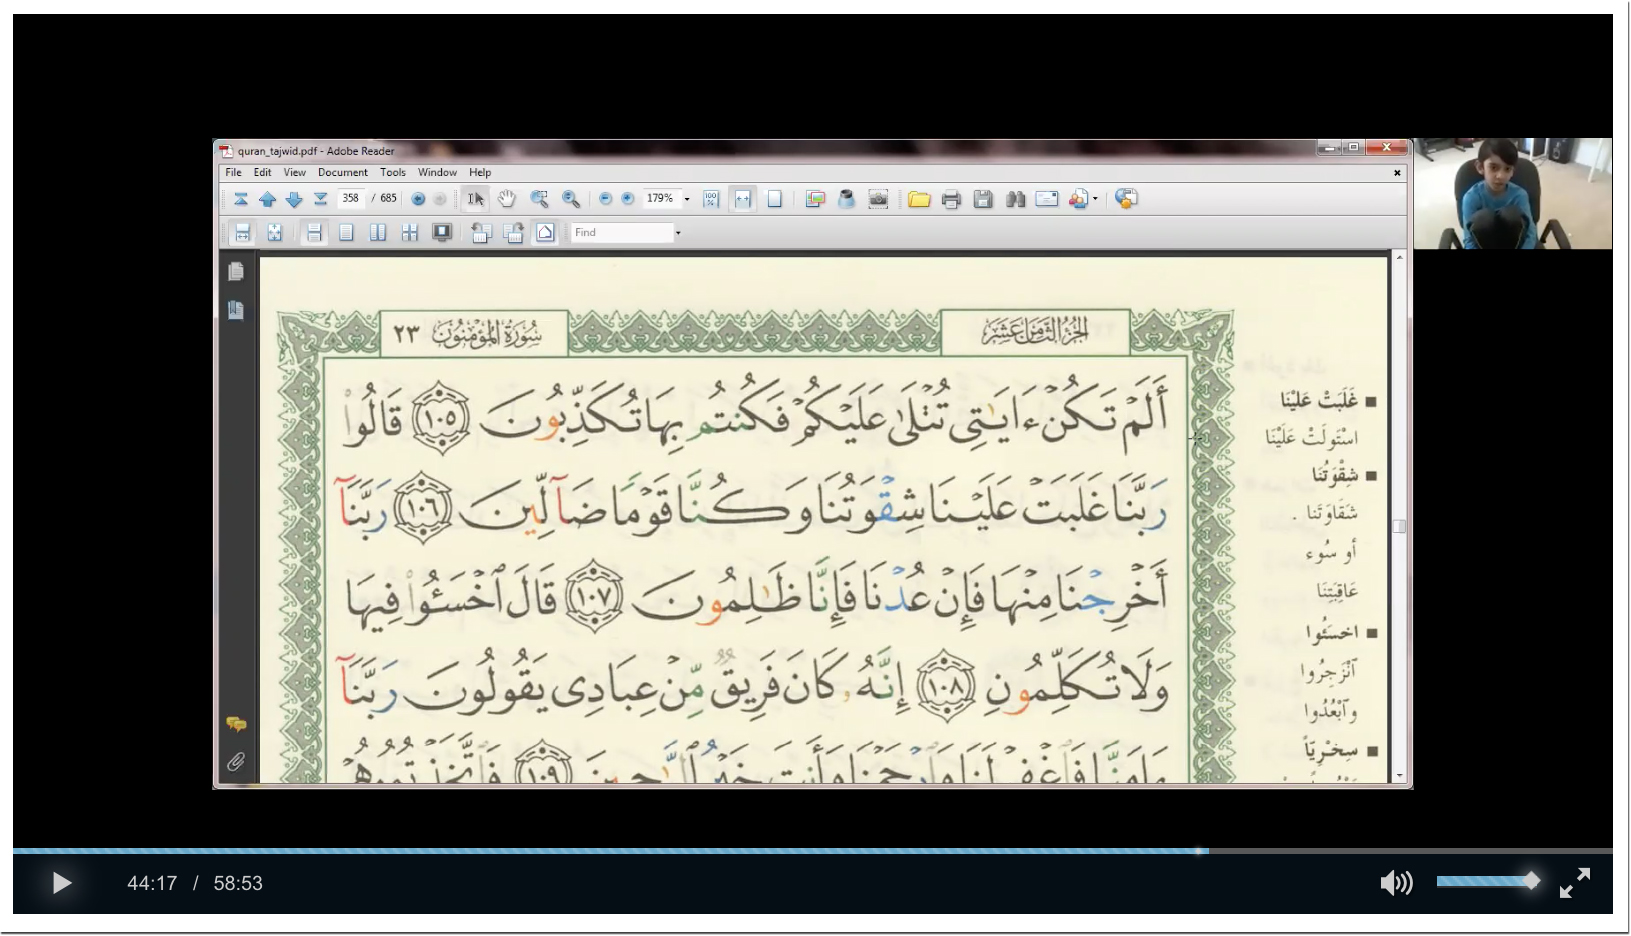Enter fullscreen video mode
1631x936 pixels.
(1574, 882)
